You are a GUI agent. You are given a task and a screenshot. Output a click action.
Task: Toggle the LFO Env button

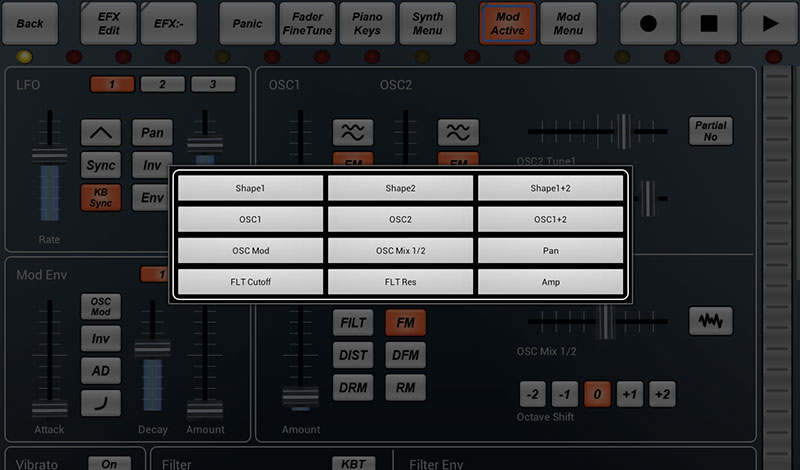point(152,197)
